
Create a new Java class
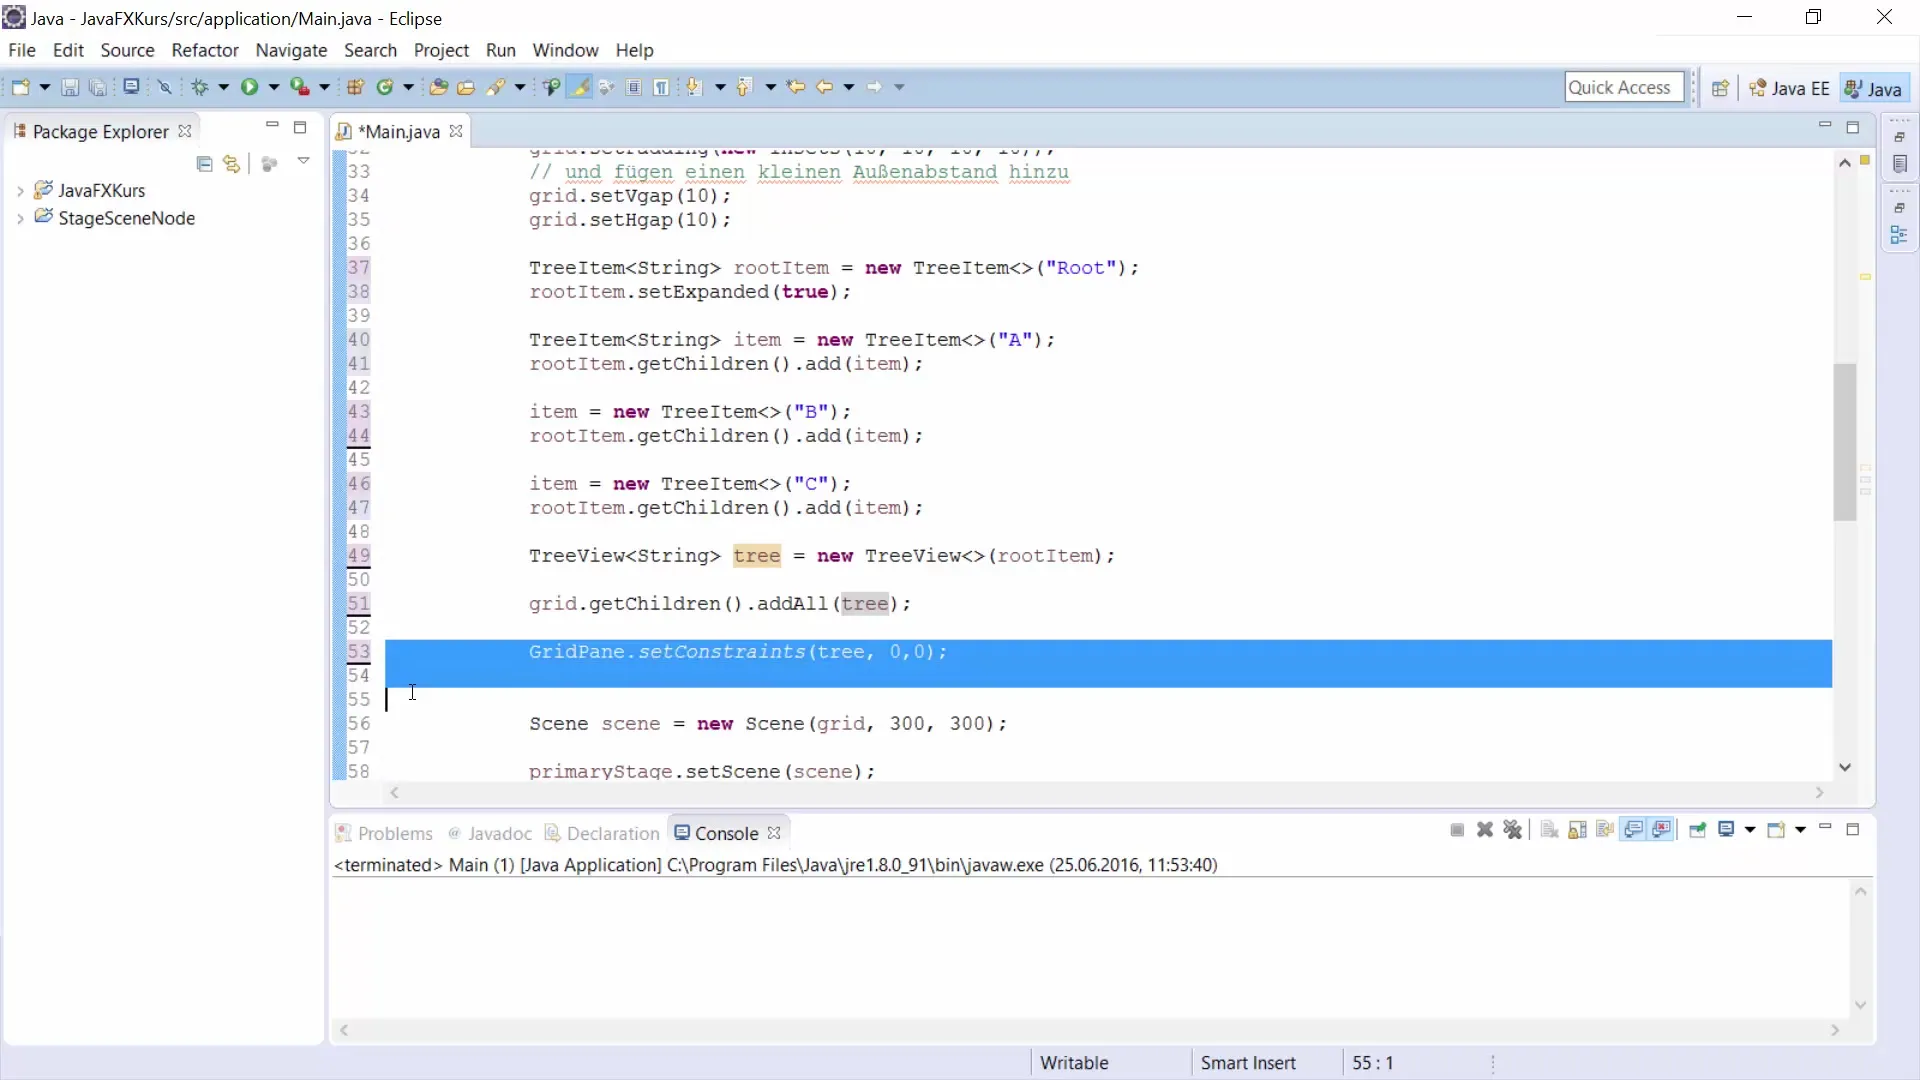tap(385, 87)
